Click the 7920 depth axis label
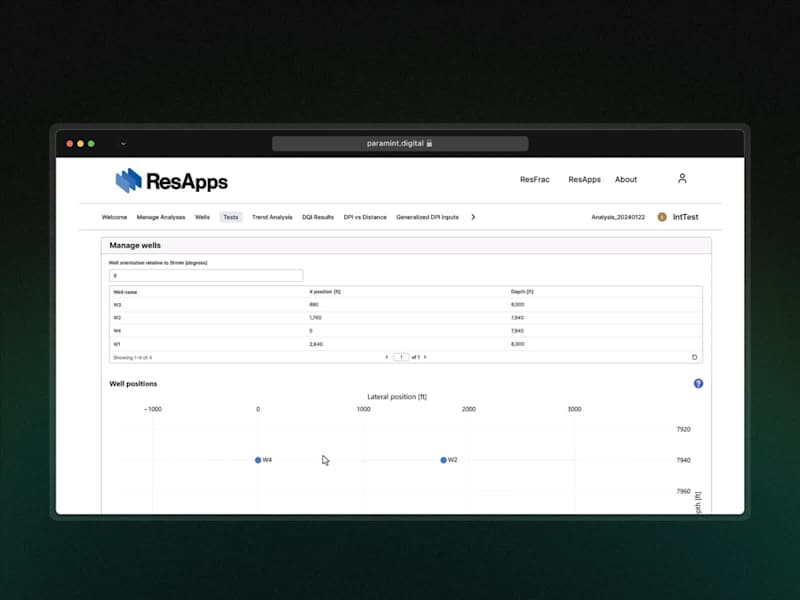Screen dimensions: 800x600 (683, 429)
